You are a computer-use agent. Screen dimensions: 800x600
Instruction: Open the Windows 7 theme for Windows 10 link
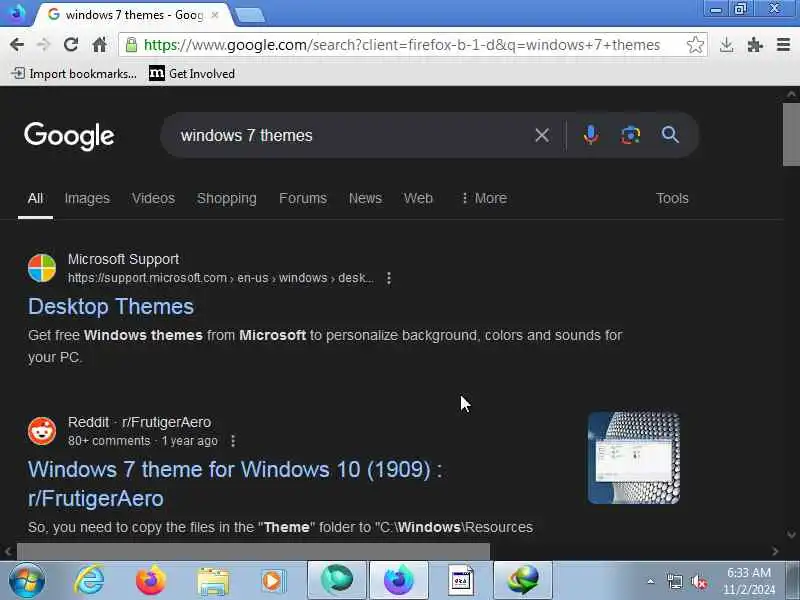[235, 484]
